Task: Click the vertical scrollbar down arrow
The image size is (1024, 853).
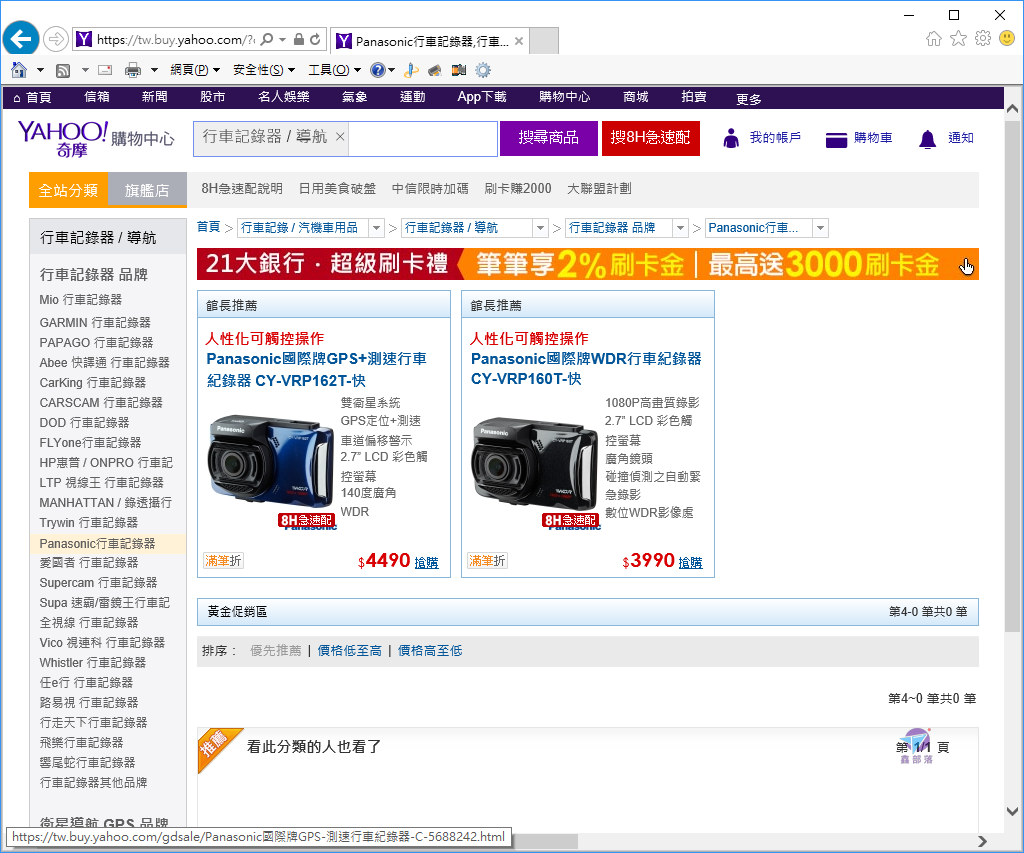Action: tap(1012, 811)
